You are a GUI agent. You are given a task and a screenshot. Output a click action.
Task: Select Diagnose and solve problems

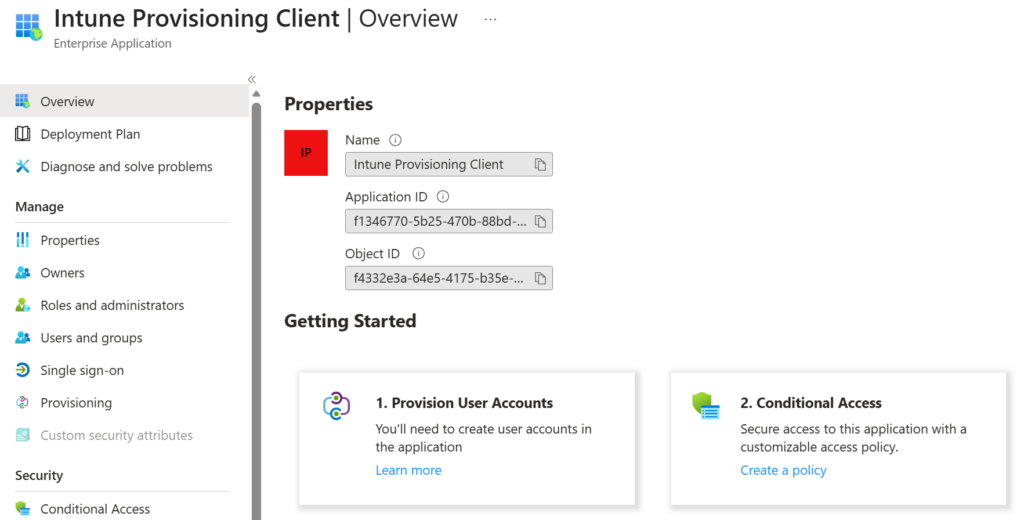(126, 167)
